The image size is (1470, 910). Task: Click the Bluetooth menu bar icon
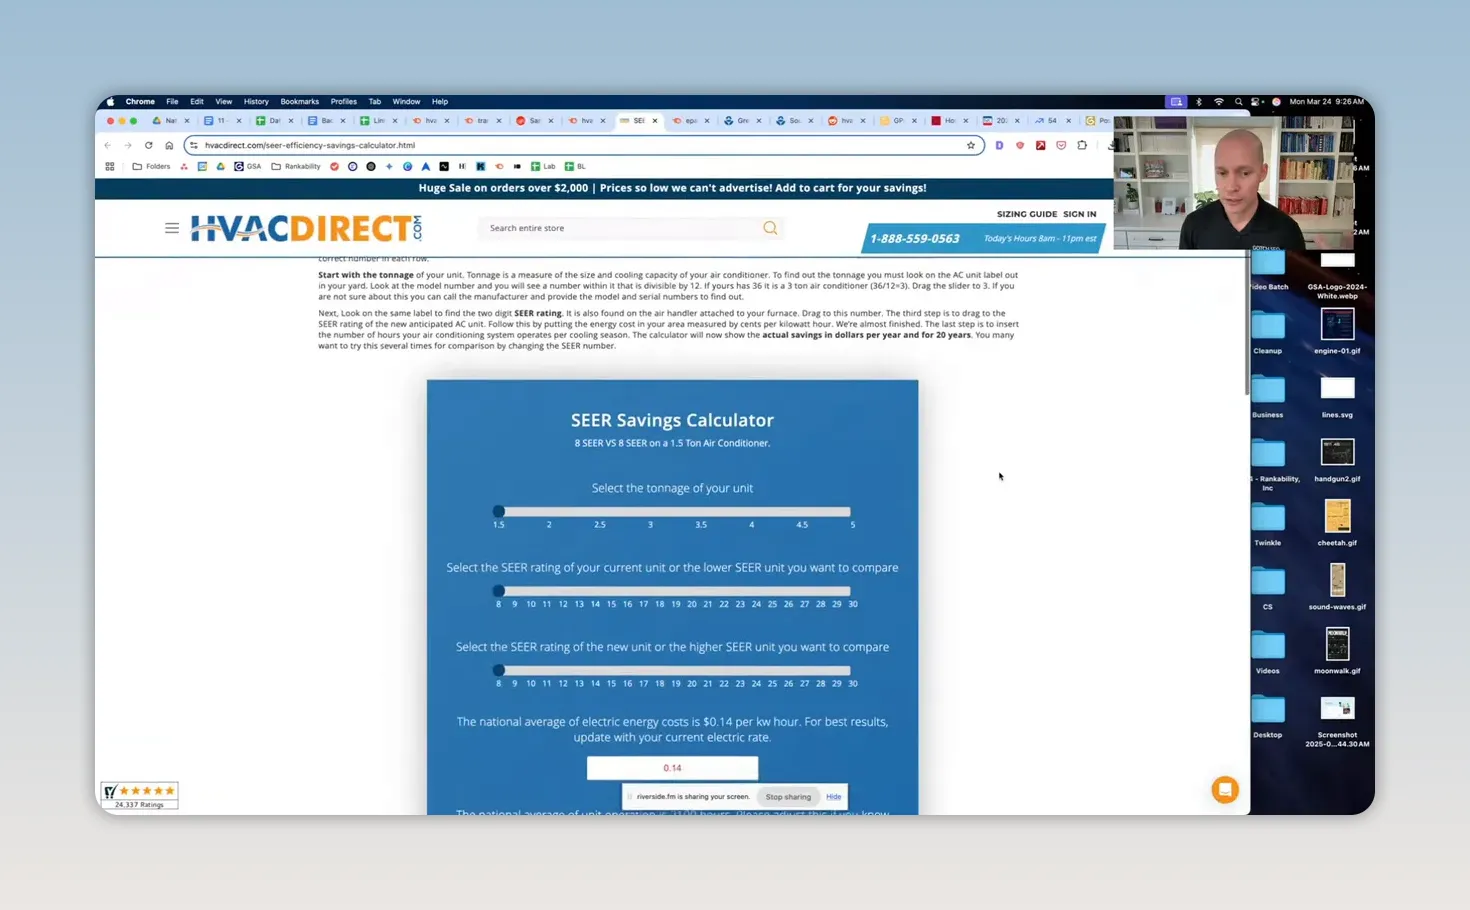(x=1199, y=101)
